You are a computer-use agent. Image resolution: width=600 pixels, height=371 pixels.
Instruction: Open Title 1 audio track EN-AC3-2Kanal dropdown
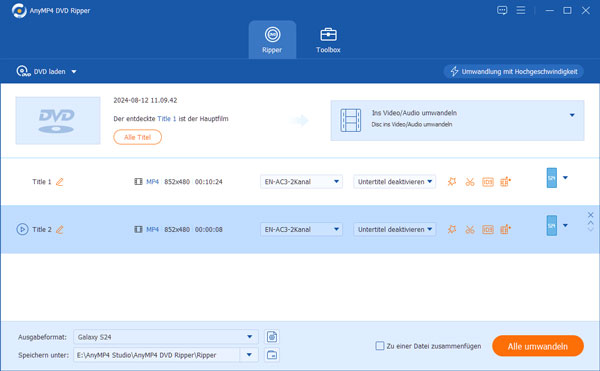[x=301, y=182]
